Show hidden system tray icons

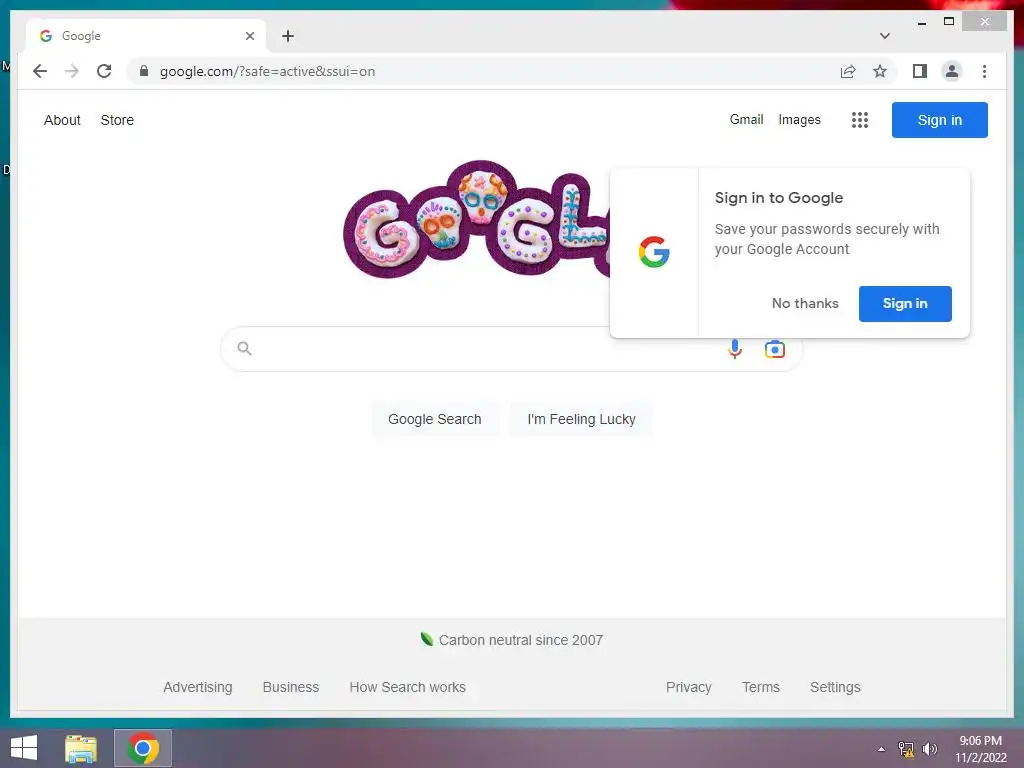click(x=882, y=749)
